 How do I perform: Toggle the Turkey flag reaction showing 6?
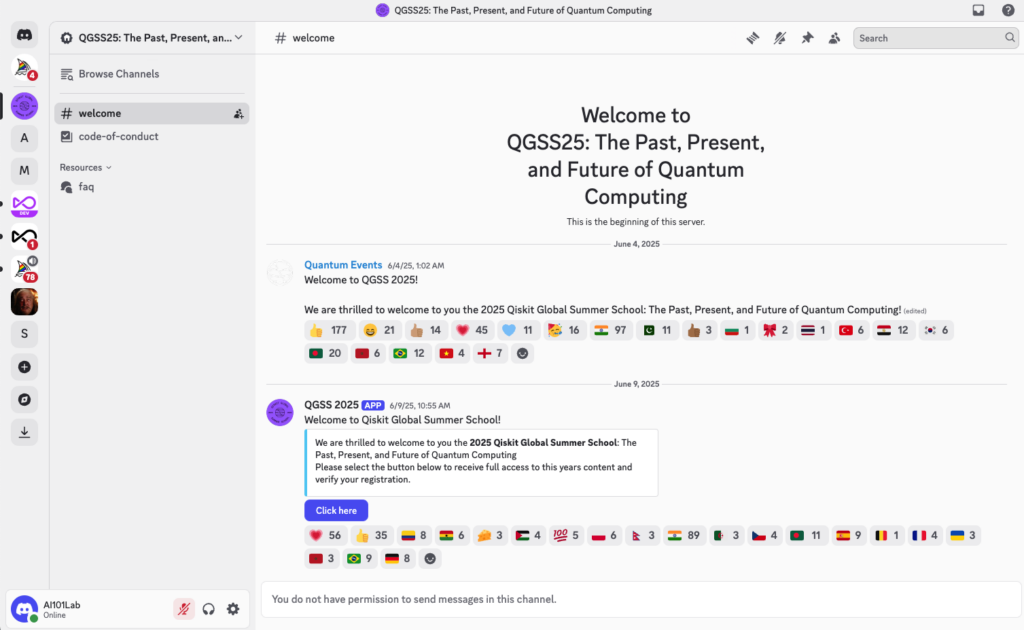[852, 330]
